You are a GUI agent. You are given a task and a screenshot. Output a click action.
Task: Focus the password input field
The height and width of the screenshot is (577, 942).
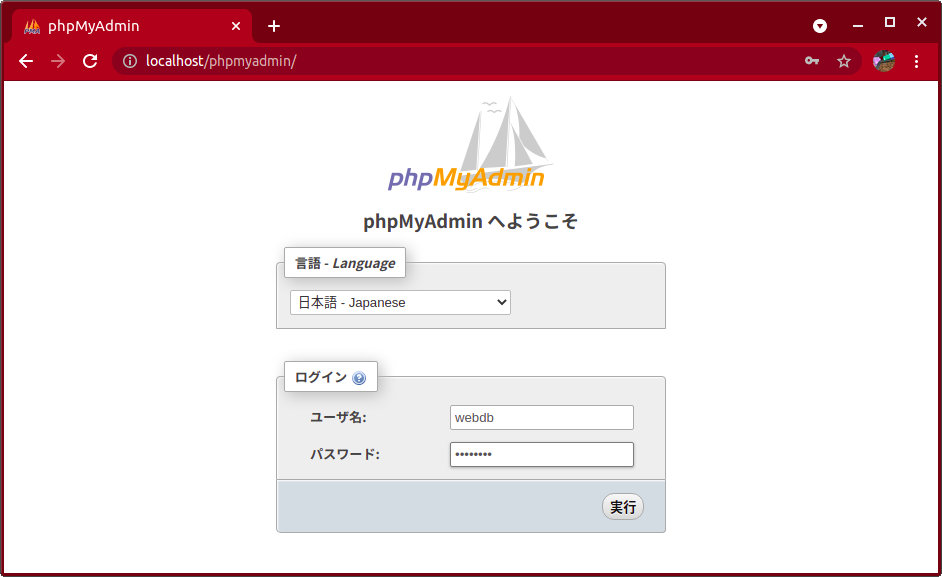(x=541, y=454)
